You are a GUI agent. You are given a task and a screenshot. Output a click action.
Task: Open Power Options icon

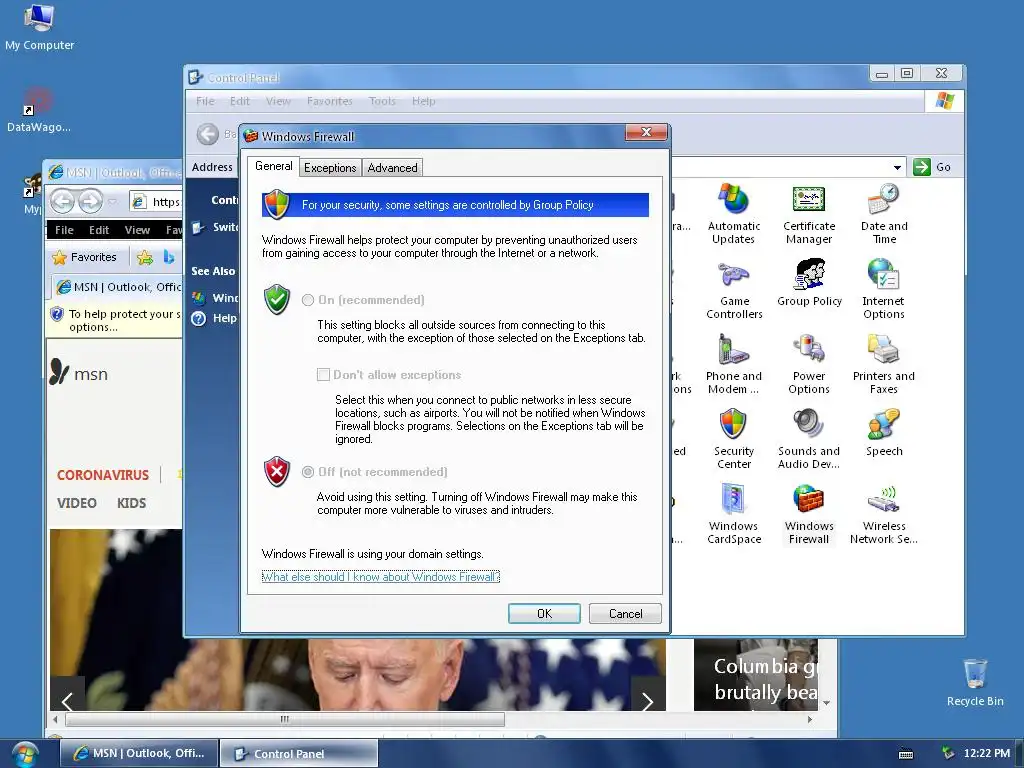point(808,364)
